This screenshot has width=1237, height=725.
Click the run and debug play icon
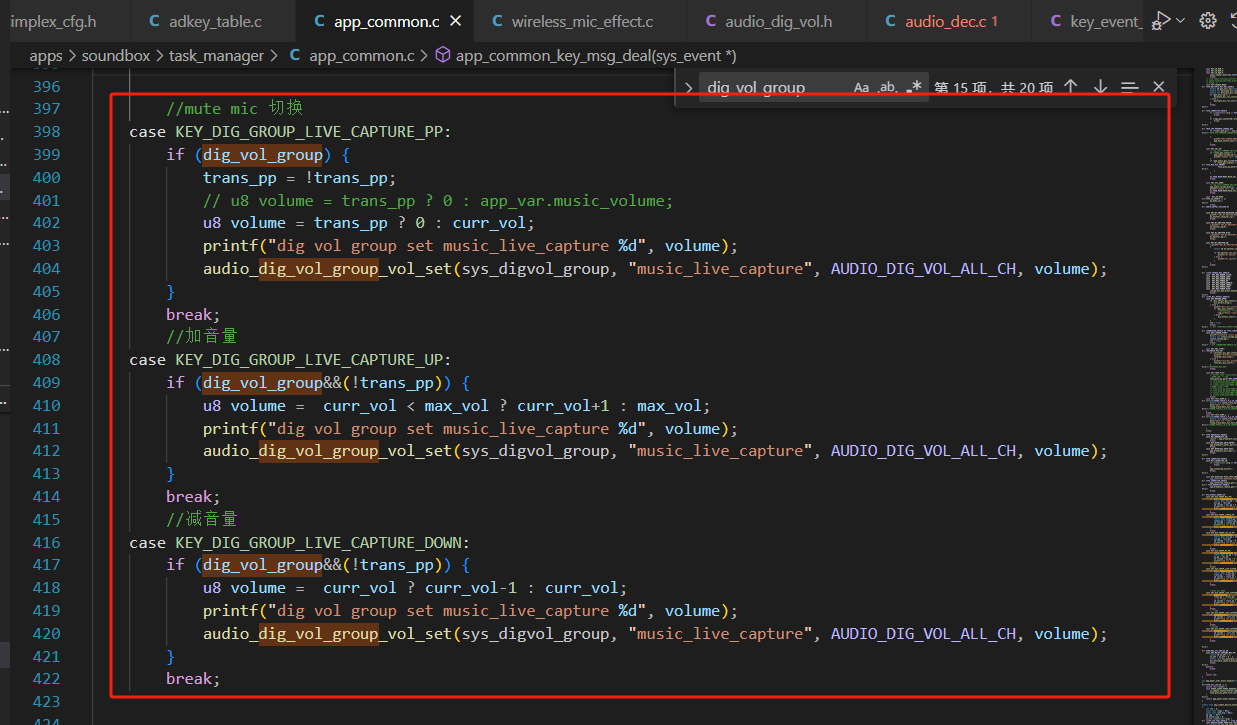click(x=1161, y=20)
